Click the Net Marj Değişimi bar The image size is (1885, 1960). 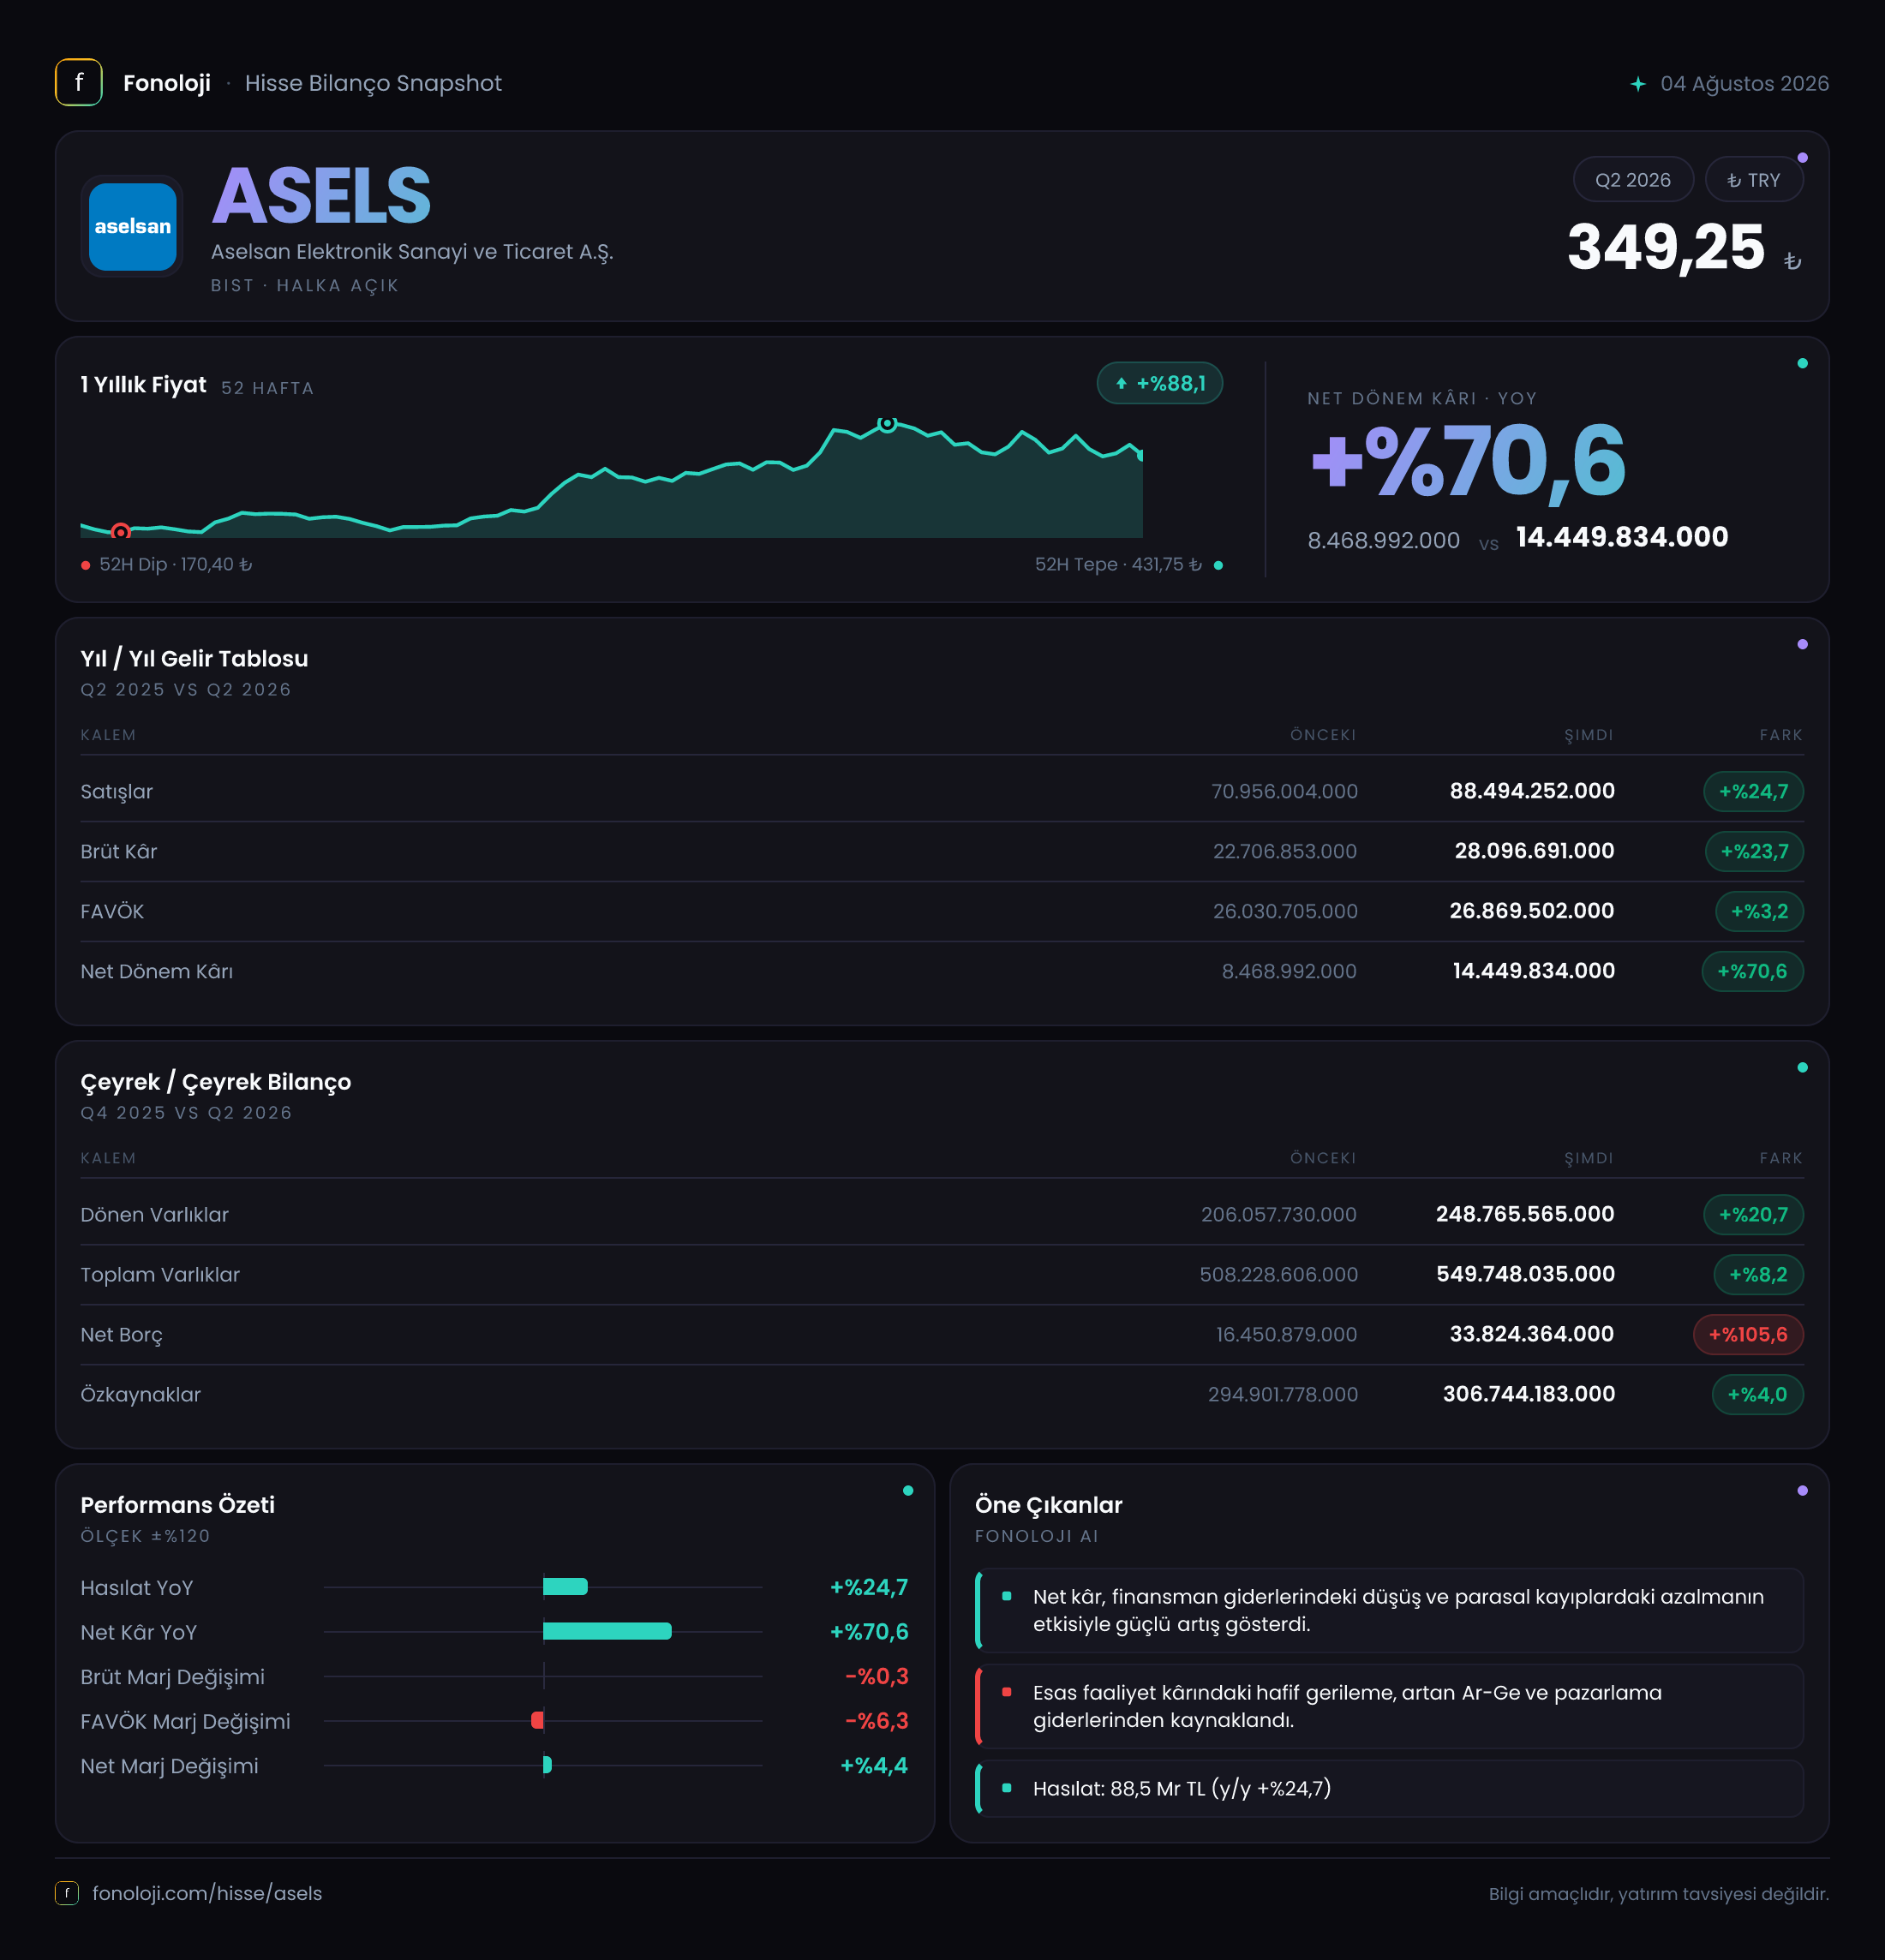point(547,1765)
